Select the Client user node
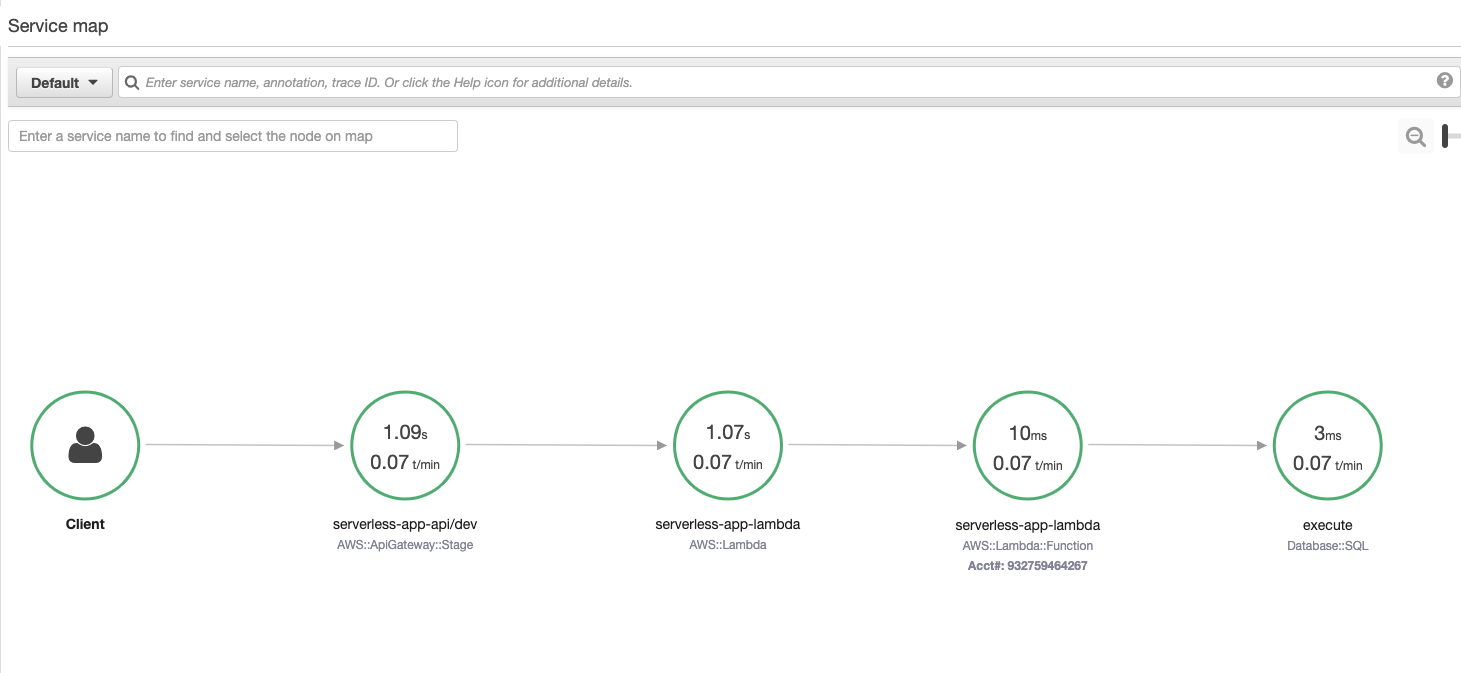 point(85,445)
